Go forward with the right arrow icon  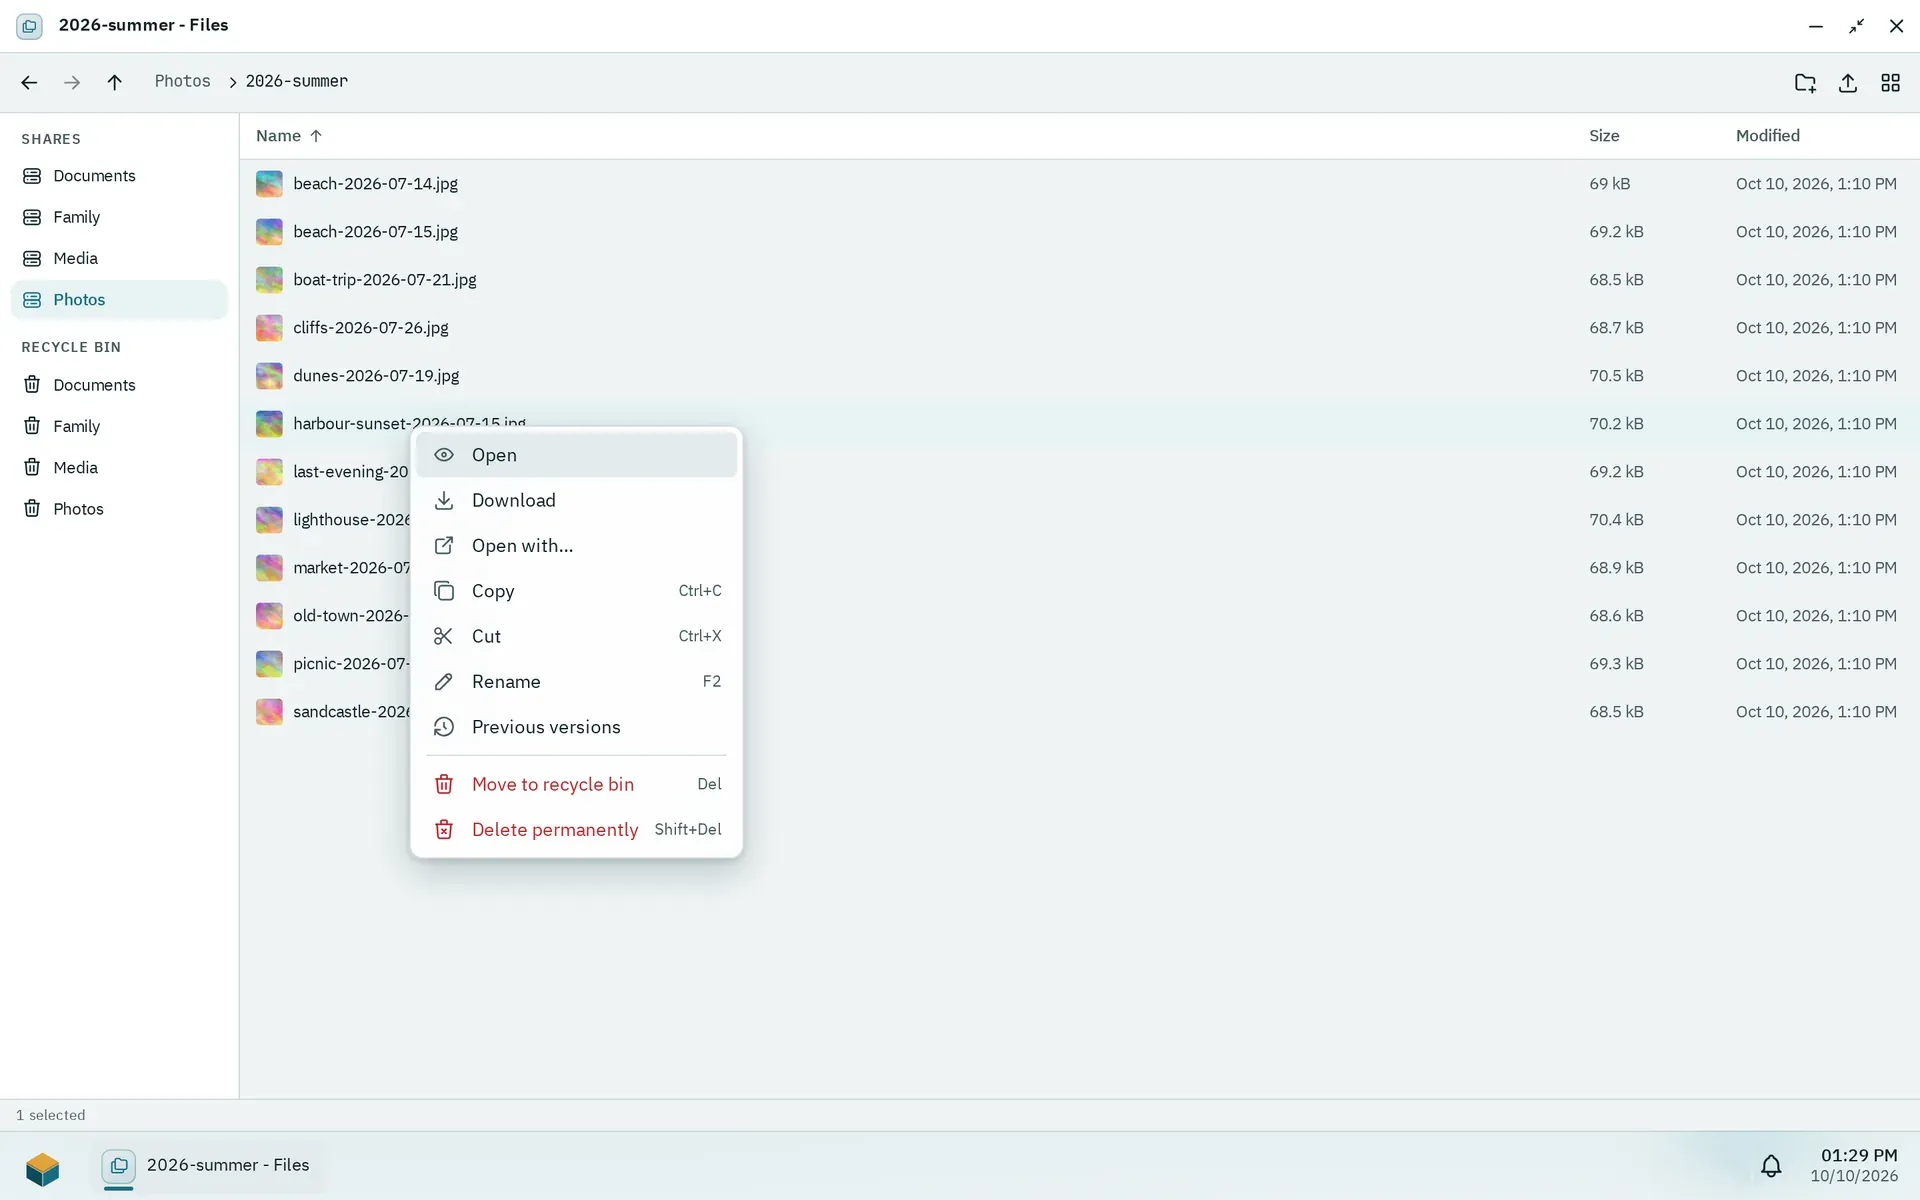72,82
